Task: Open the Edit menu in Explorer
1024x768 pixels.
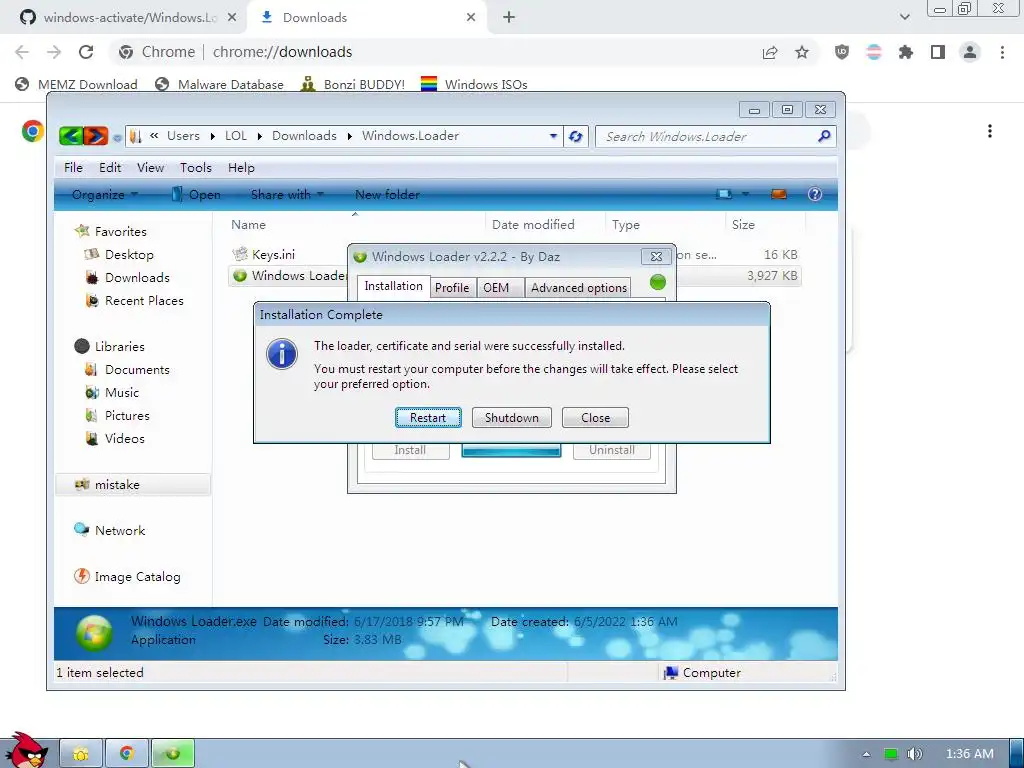Action: [110, 167]
